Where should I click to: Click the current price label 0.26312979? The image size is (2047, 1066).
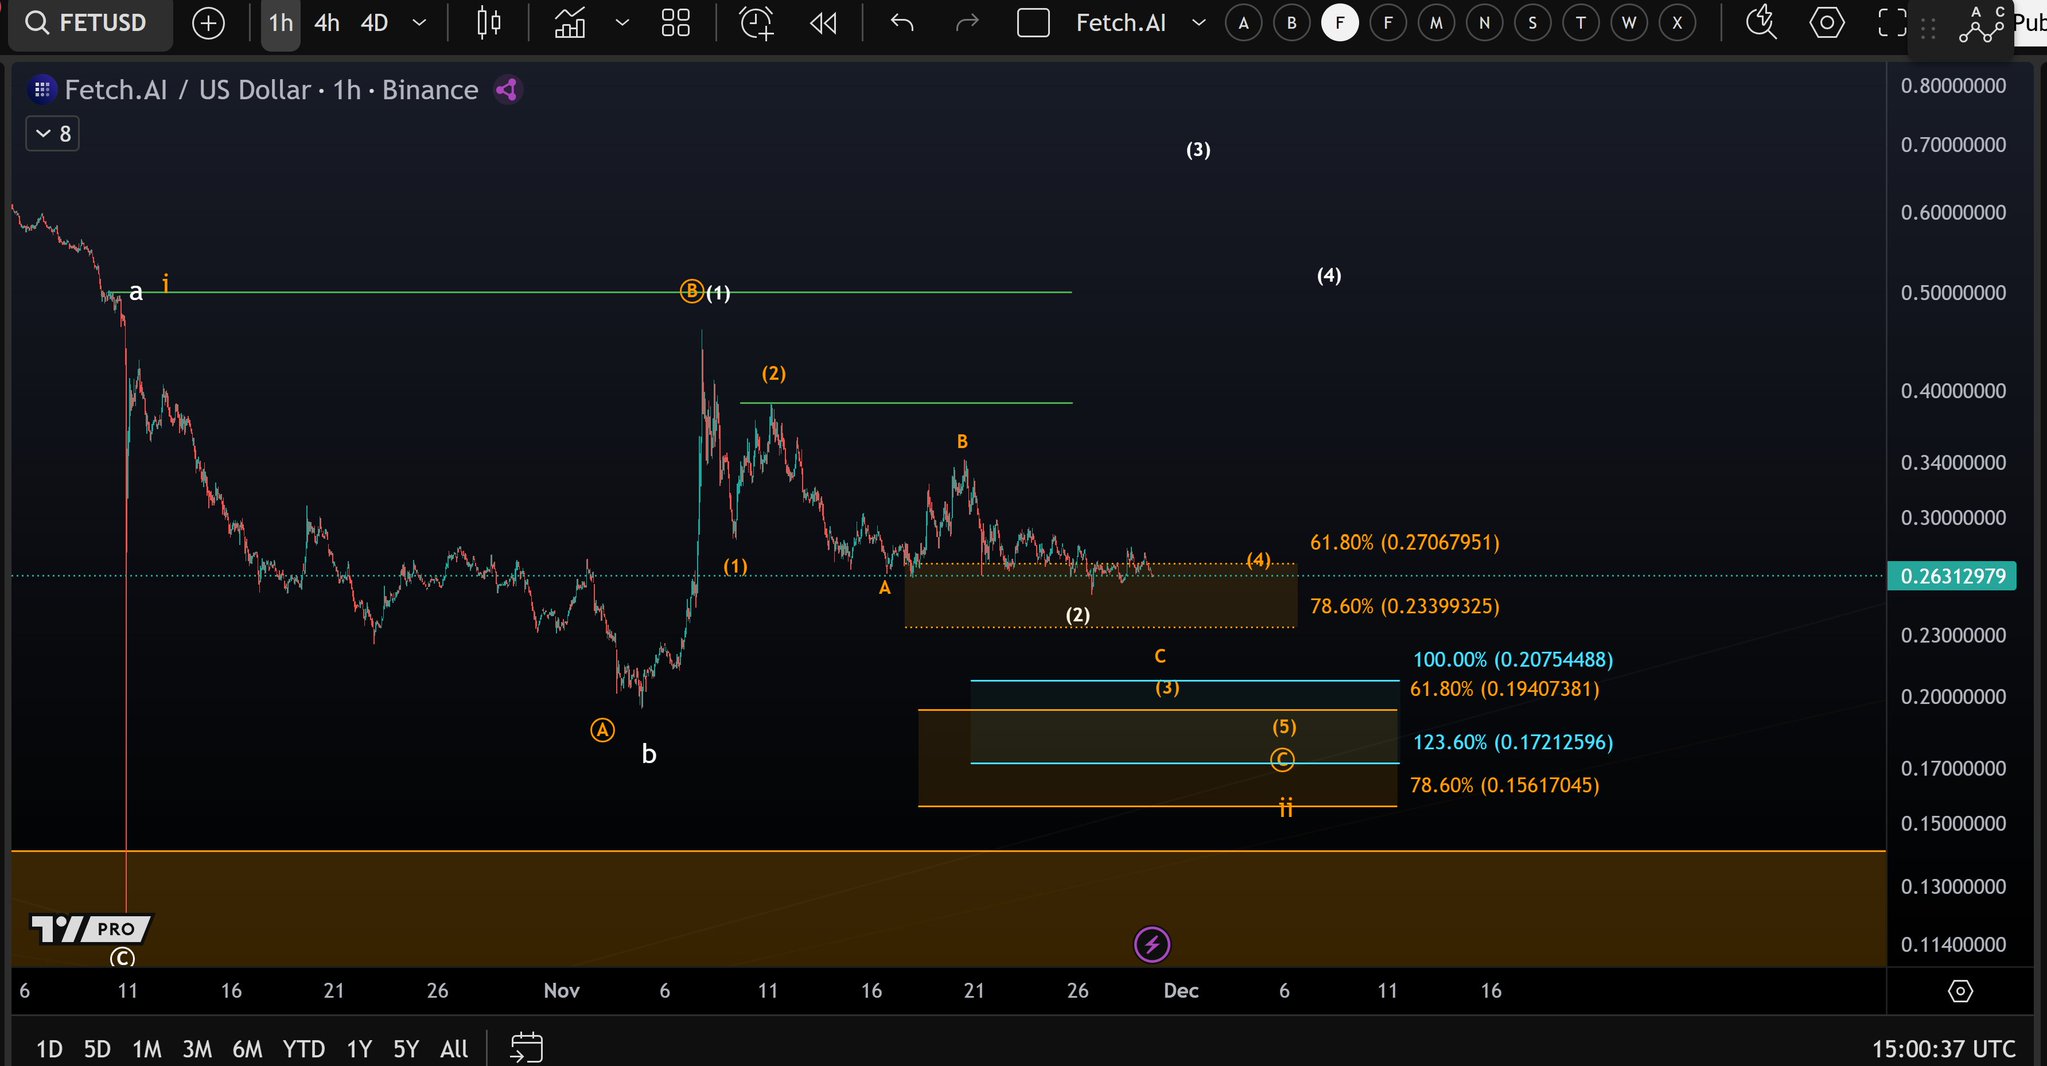pyautogui.click(x=1952, y=576)
